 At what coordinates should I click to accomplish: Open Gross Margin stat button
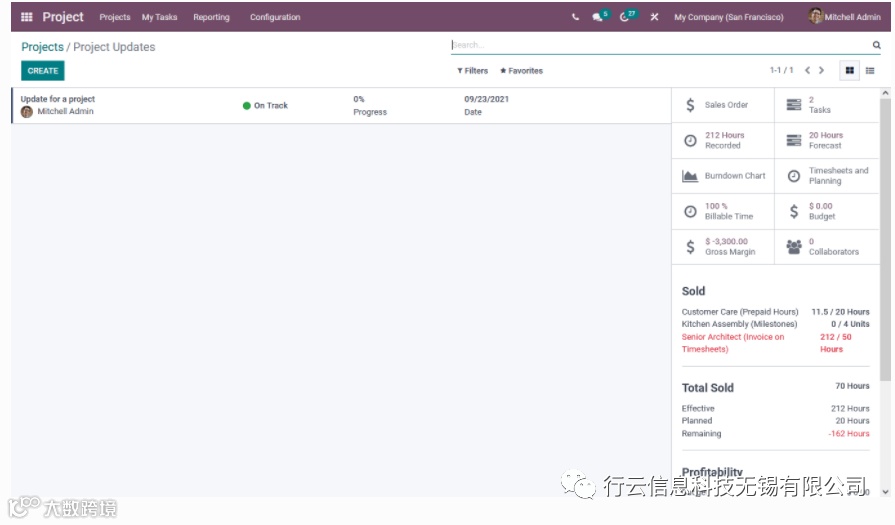[723, 247]
